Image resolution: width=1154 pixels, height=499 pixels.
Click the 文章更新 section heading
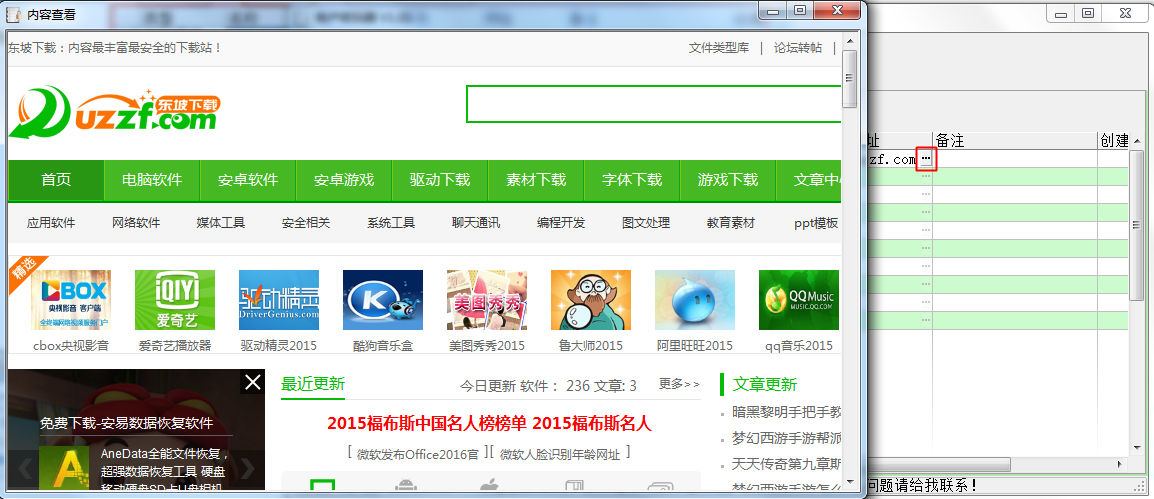[765, 384]
